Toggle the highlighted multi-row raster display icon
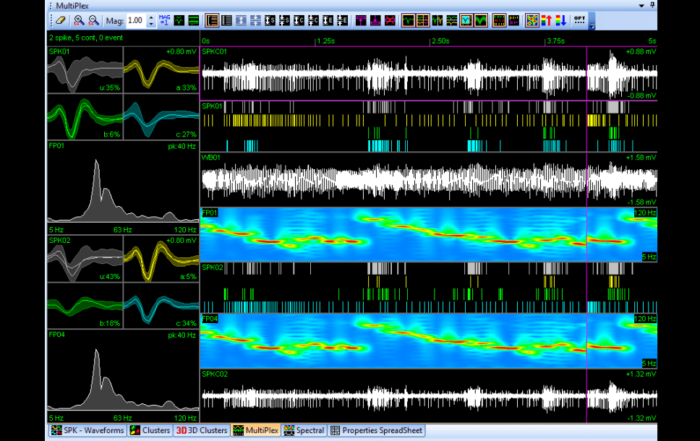 [x=422, y=21]
